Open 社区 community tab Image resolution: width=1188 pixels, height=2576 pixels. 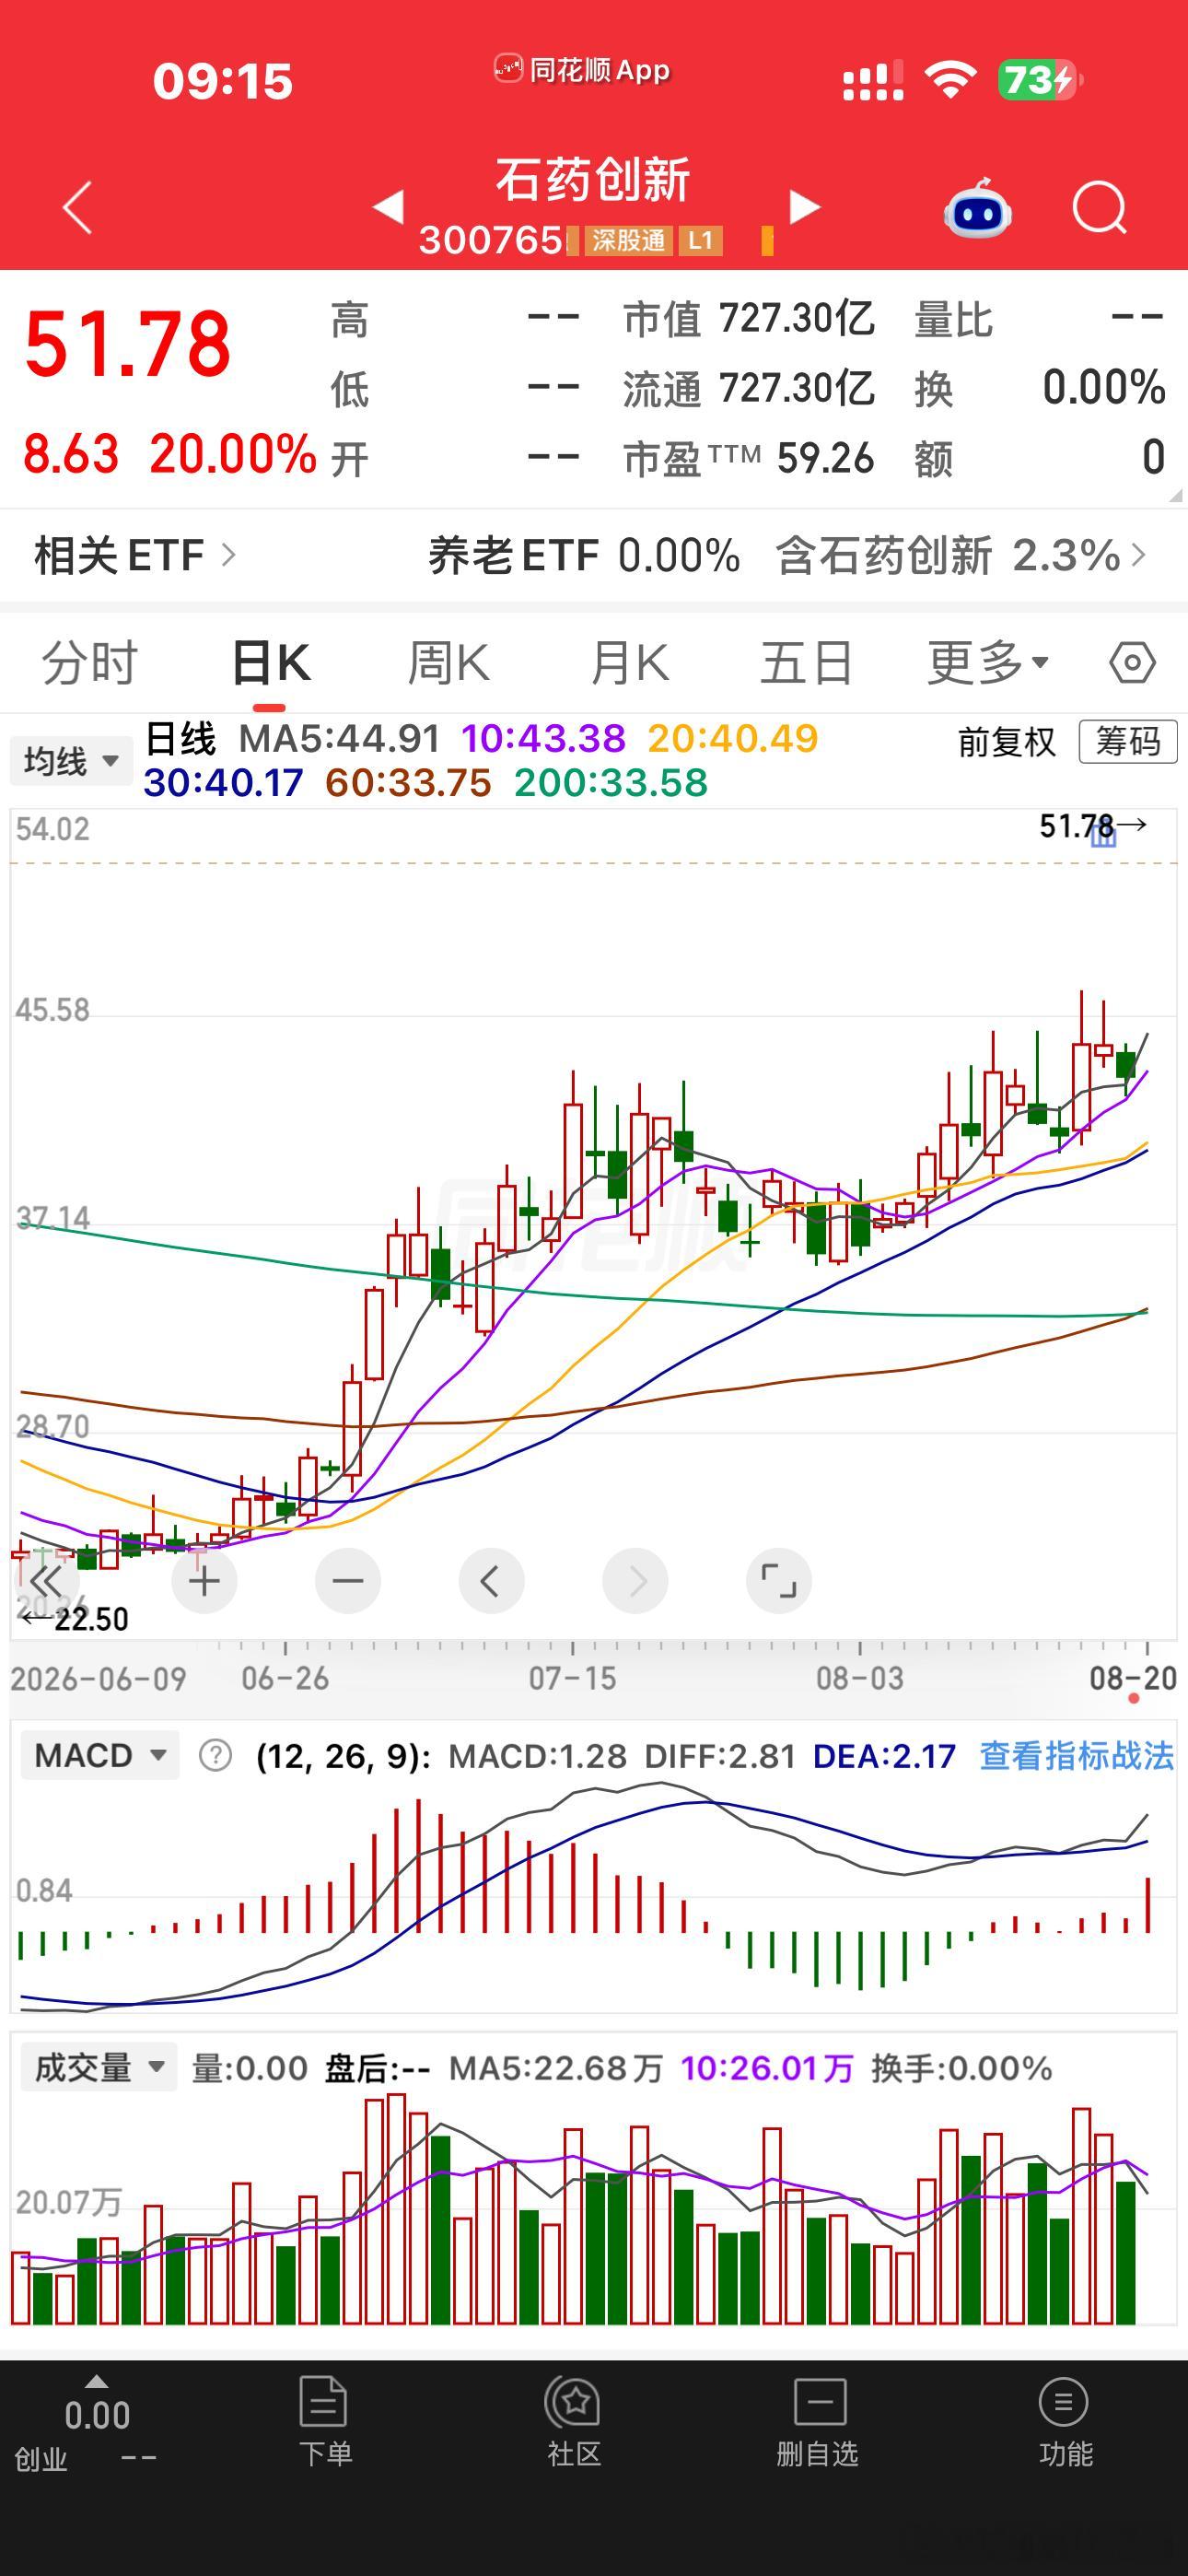coord(573,2423)
